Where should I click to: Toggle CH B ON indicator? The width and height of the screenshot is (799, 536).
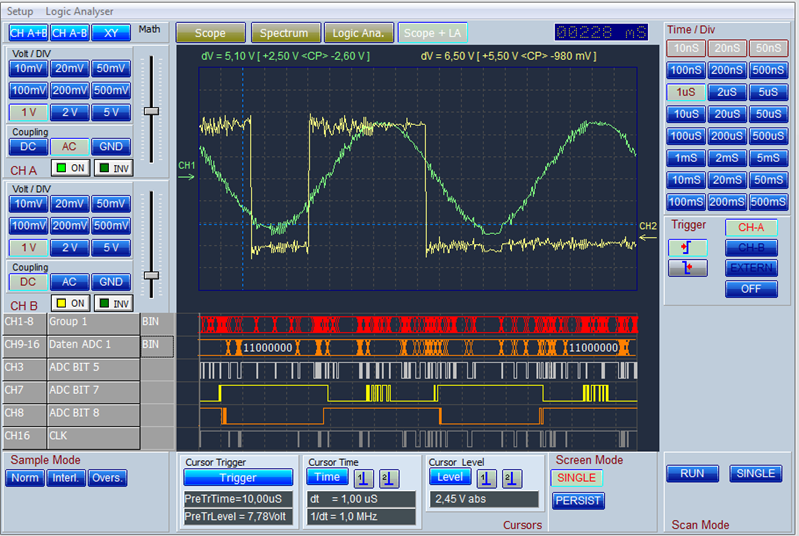(x=71, y=303)
